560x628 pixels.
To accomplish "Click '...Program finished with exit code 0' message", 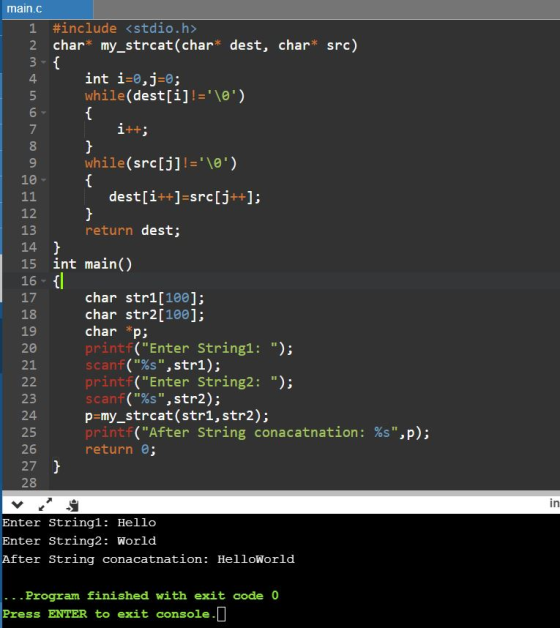I will (141, 596).
